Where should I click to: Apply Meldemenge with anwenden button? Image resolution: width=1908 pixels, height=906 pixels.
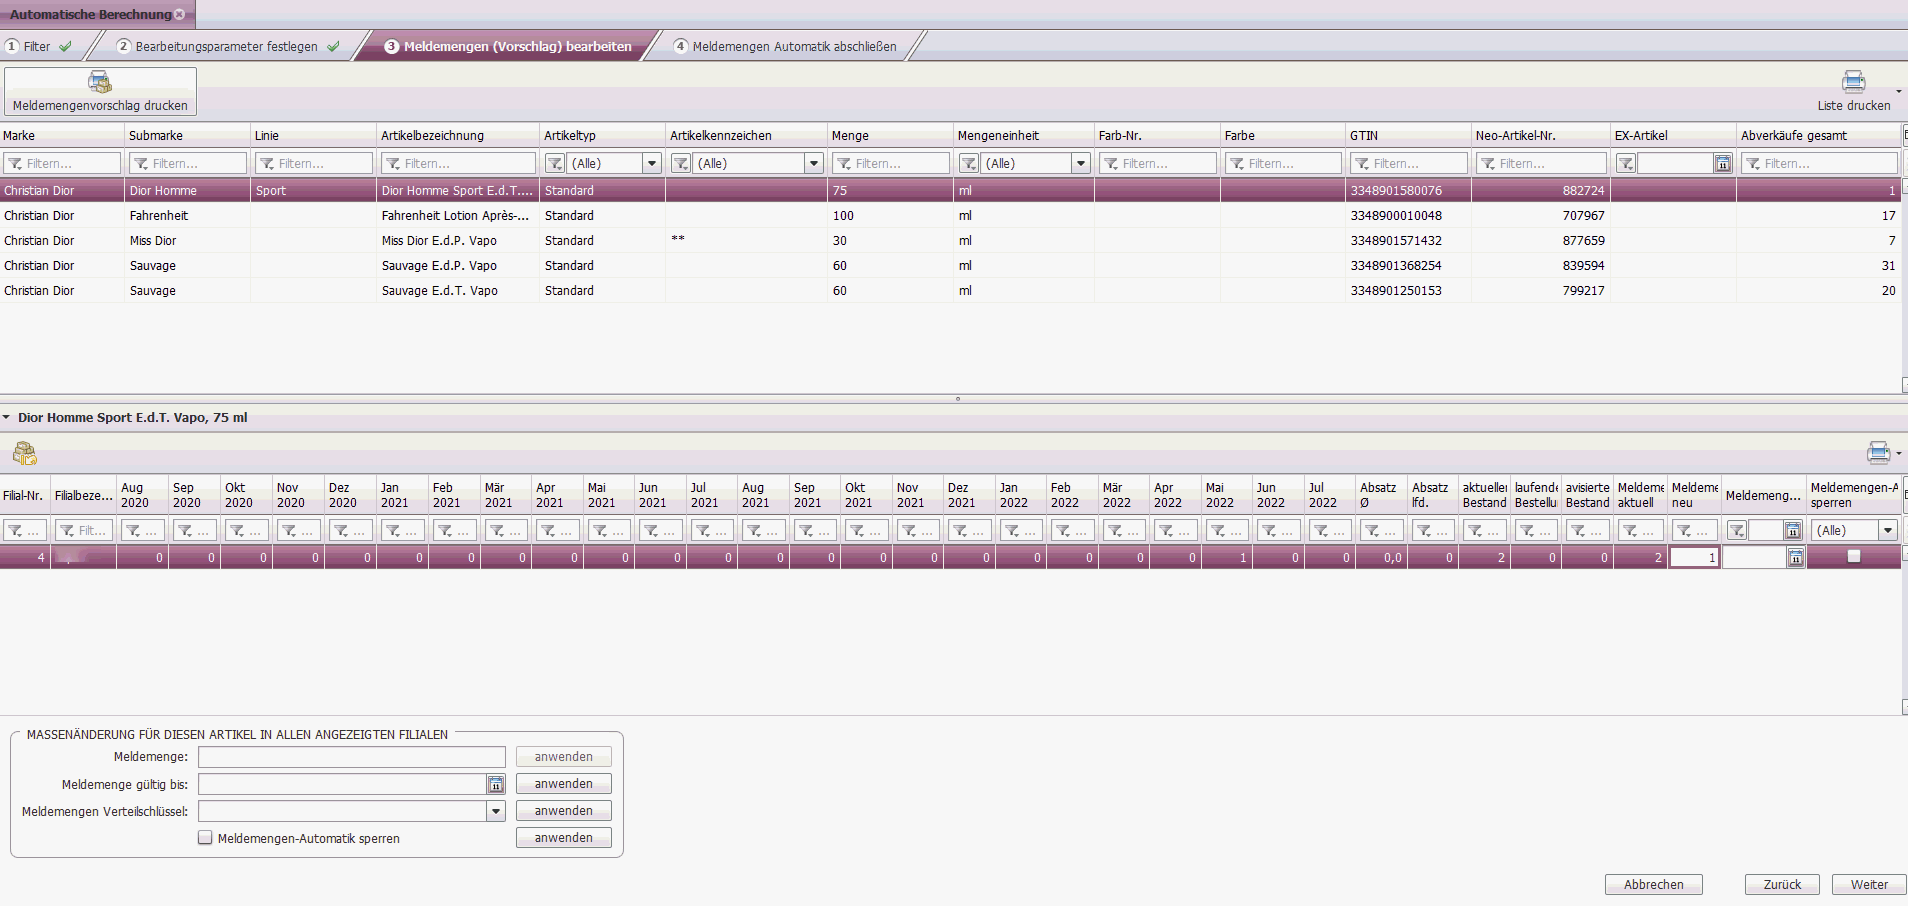pos(563,757)
